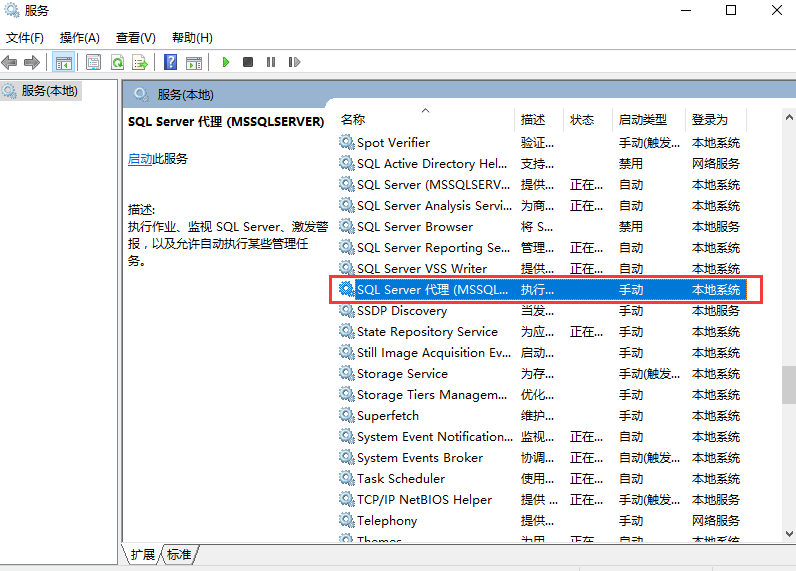Click gear icon of TCP/IP NetBIOS Helper
Image resolution: width=796 pixels, height=571 pixels.
347,499
